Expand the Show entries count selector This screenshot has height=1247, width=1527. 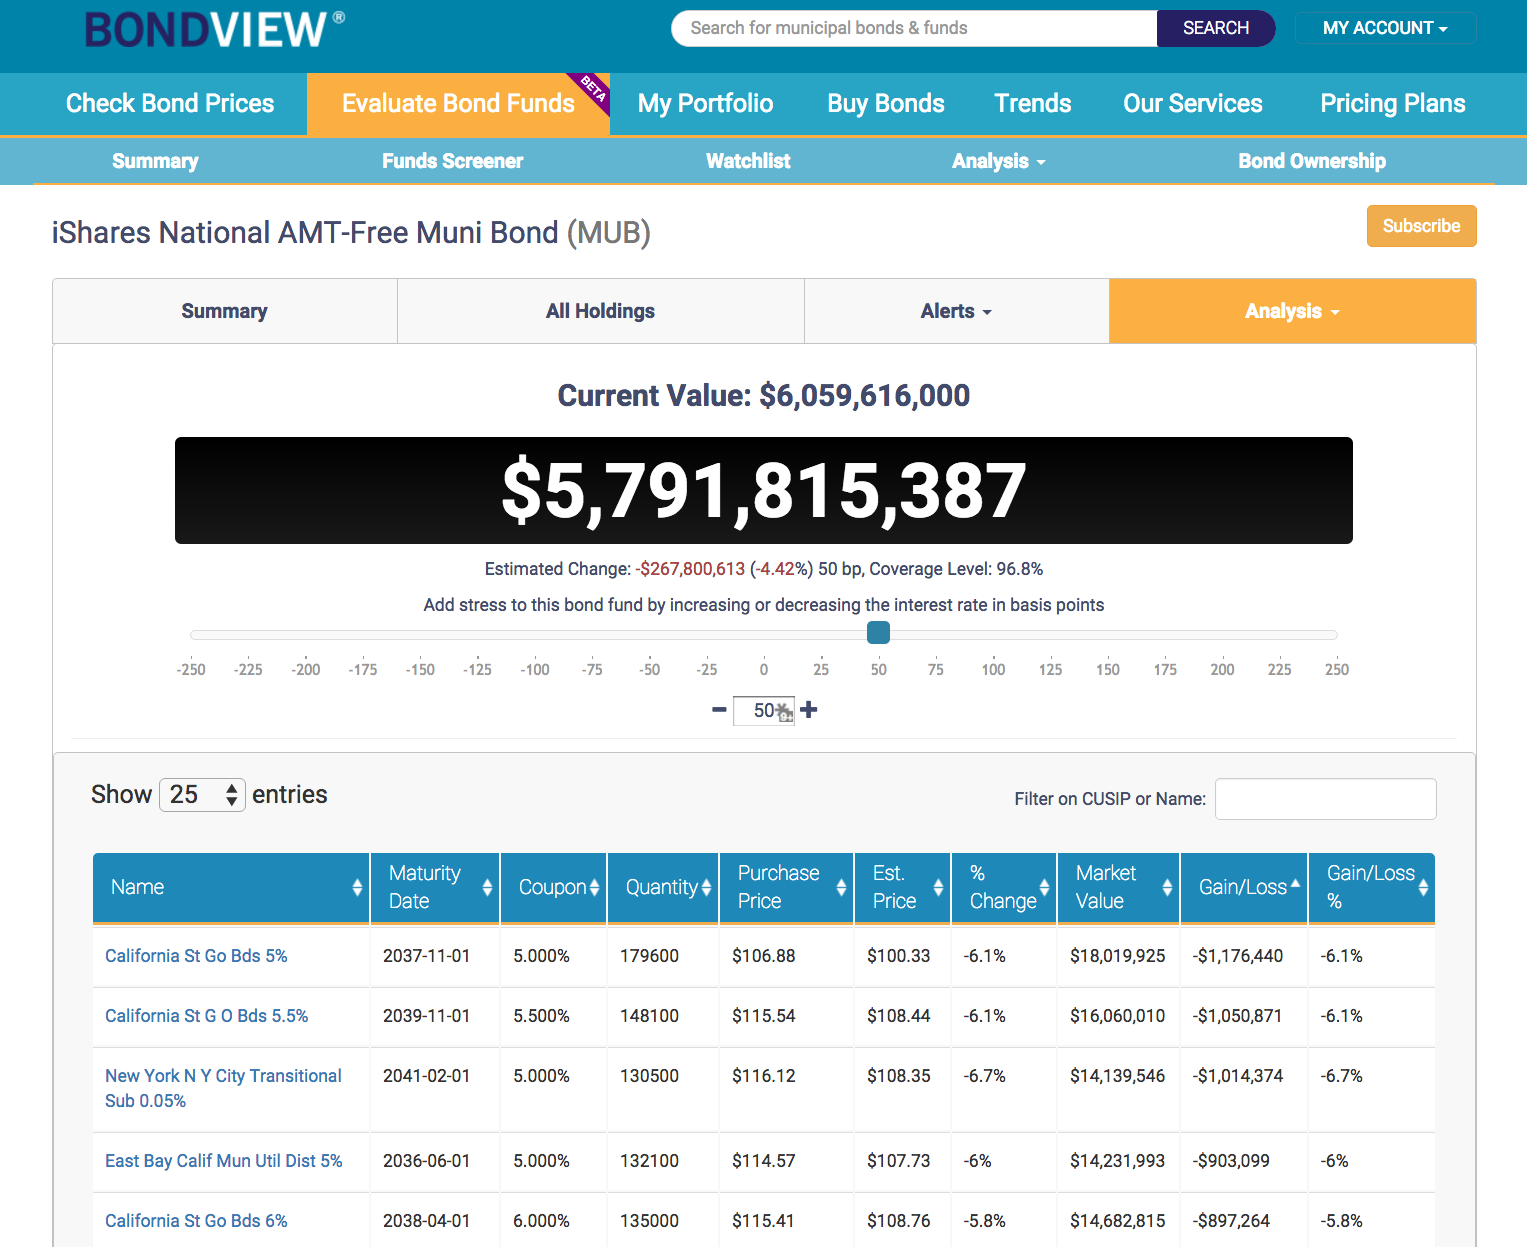point(202,795)
